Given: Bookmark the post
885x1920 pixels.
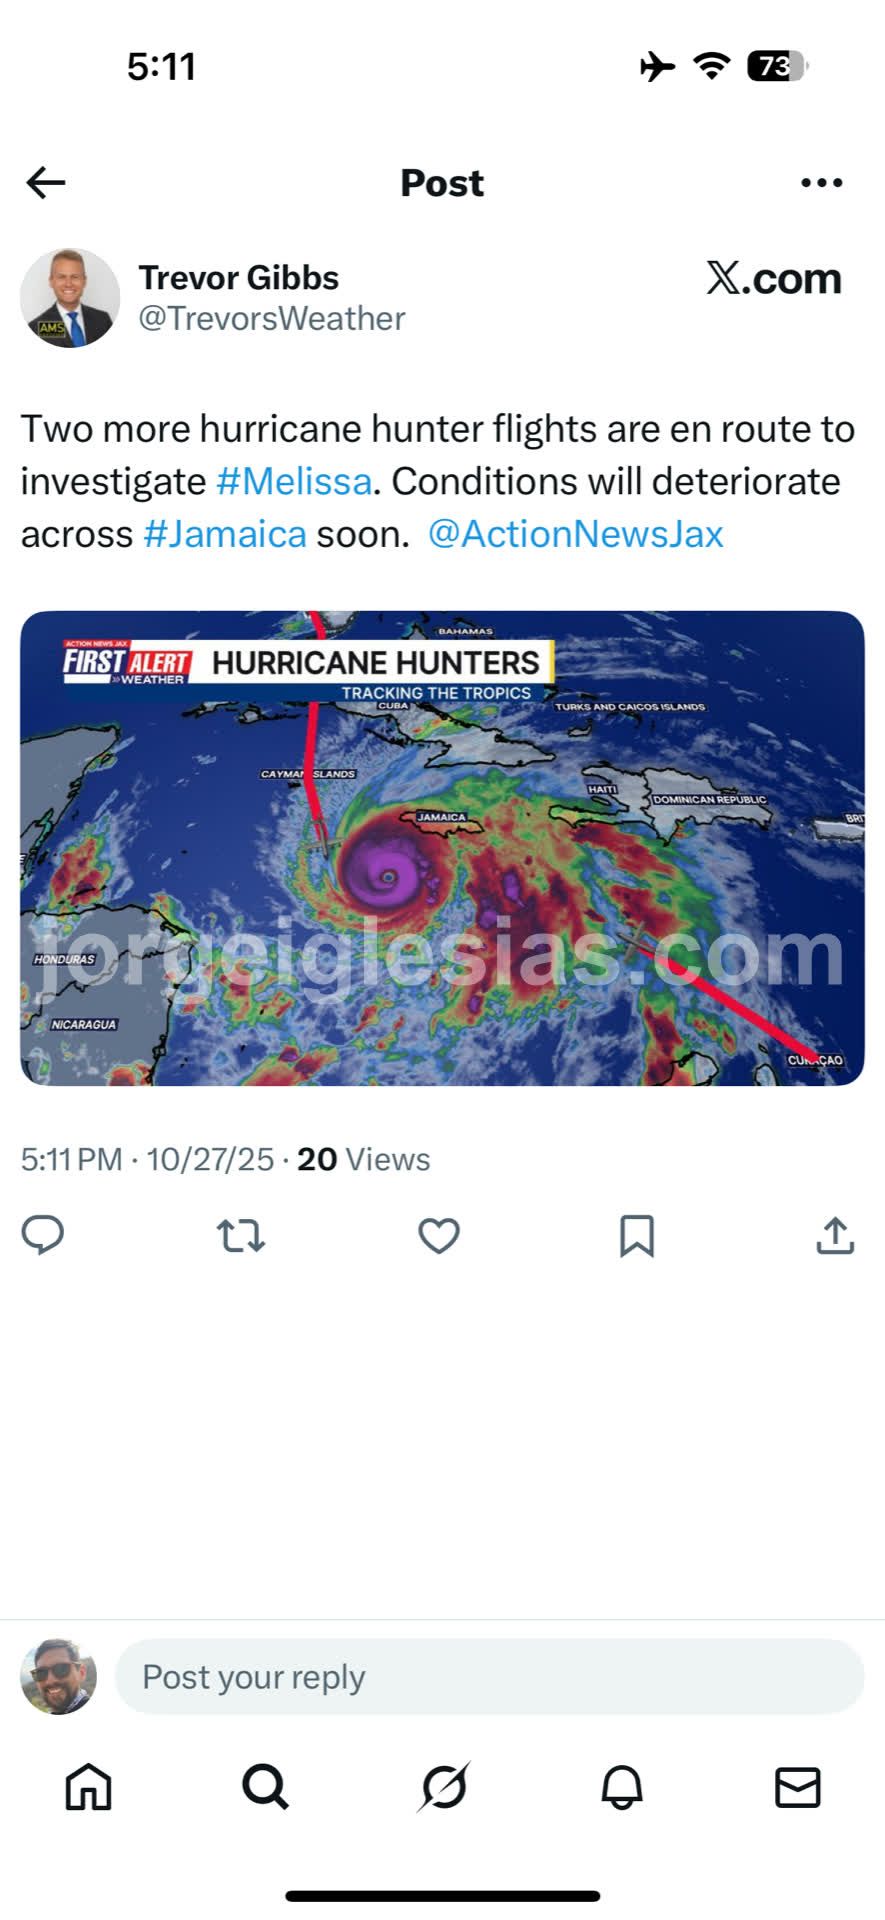Looking at the screenshot, I should tap(637, 1236).
